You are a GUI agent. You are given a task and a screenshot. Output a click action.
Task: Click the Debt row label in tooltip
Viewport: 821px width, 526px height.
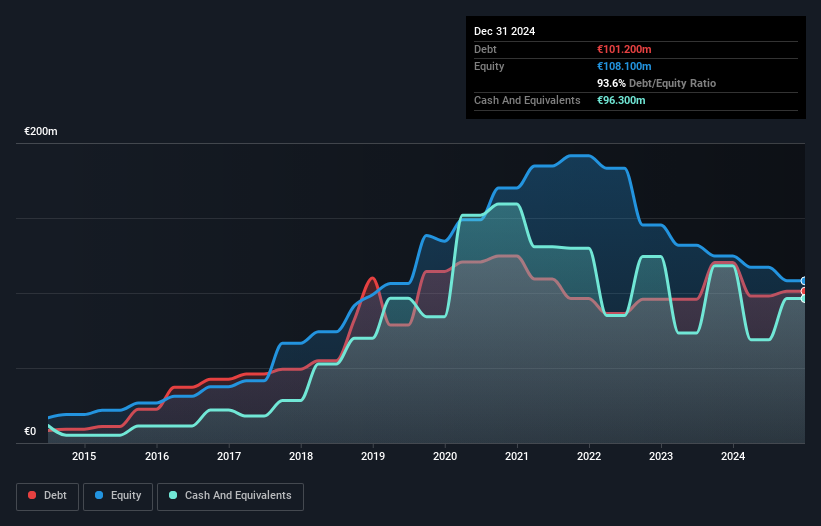click(x=485, y=49)
